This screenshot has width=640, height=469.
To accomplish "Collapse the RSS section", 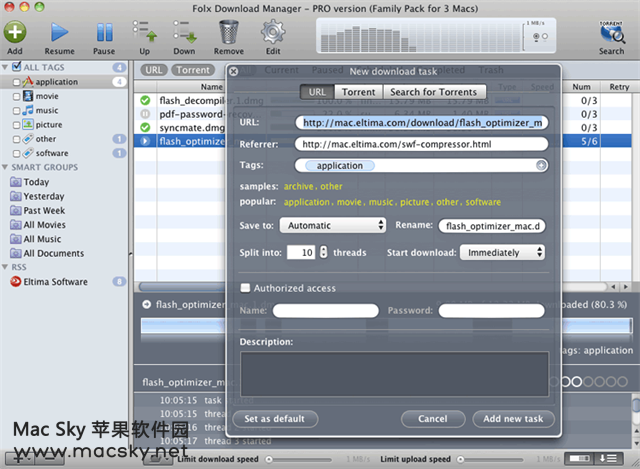I will [x=5, y=267].
